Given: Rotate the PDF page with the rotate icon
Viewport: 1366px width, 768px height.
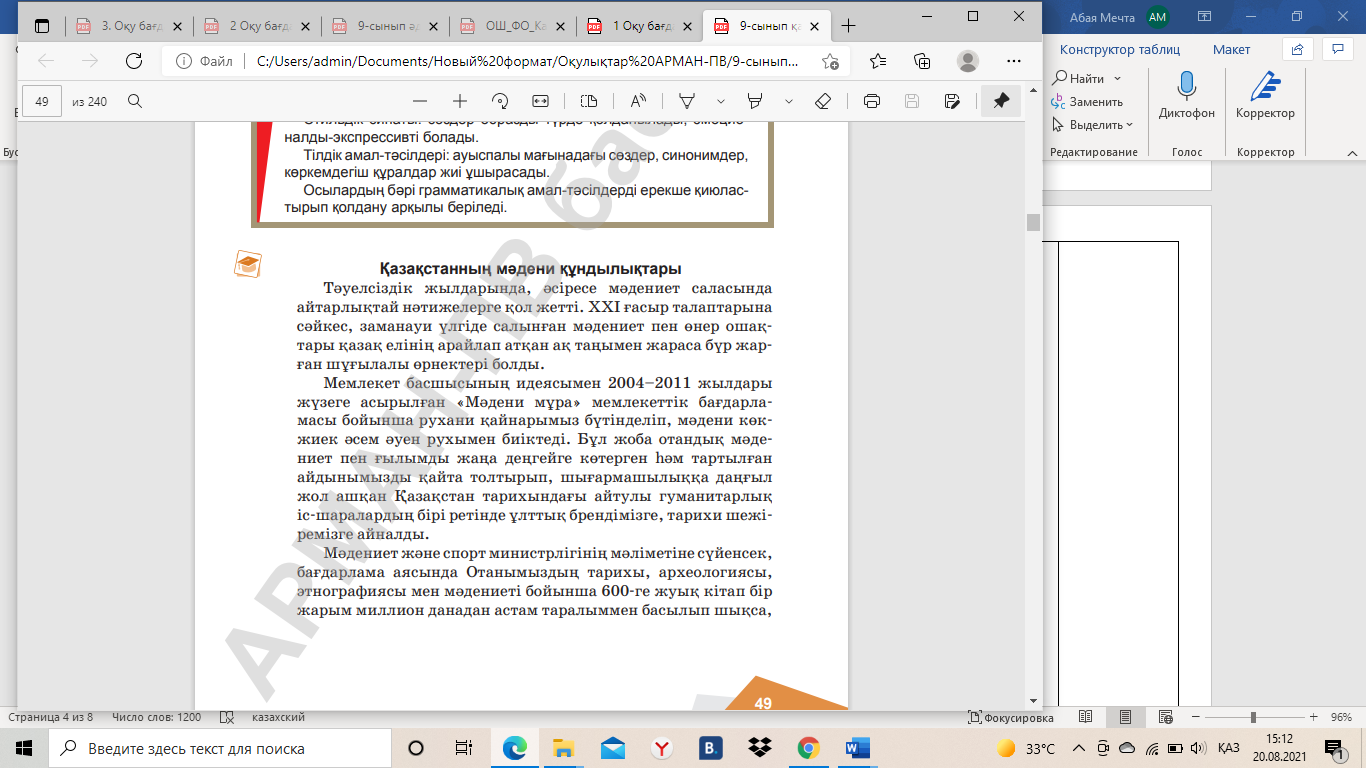Looking at the screenshot, I should (x=500, y=101).
